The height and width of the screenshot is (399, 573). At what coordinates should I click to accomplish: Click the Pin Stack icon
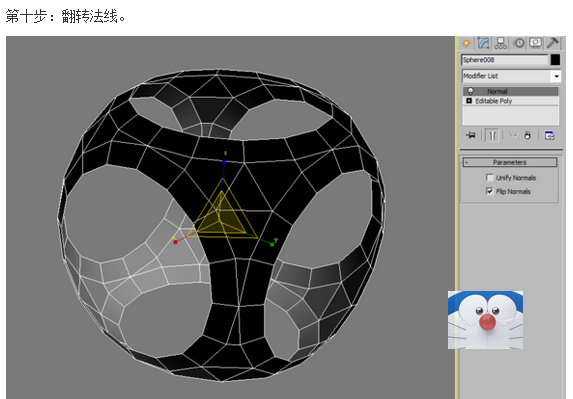471,136
